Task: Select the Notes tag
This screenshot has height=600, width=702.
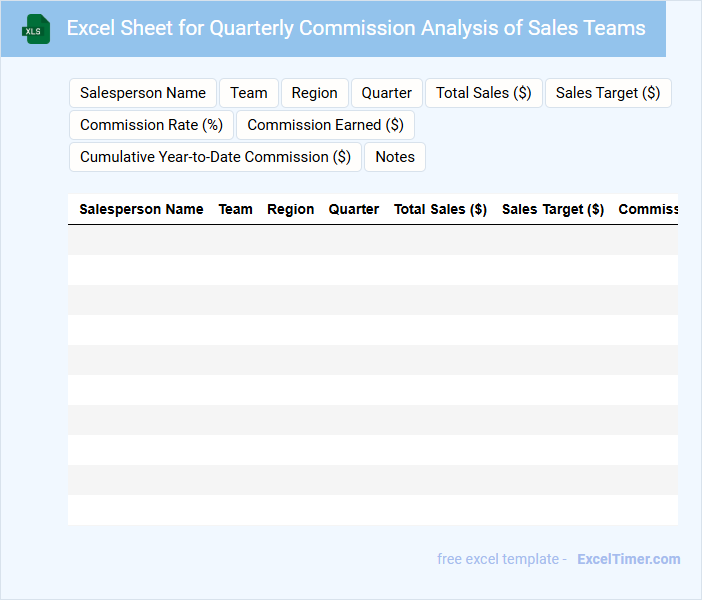Action: [x=395, y=157]
